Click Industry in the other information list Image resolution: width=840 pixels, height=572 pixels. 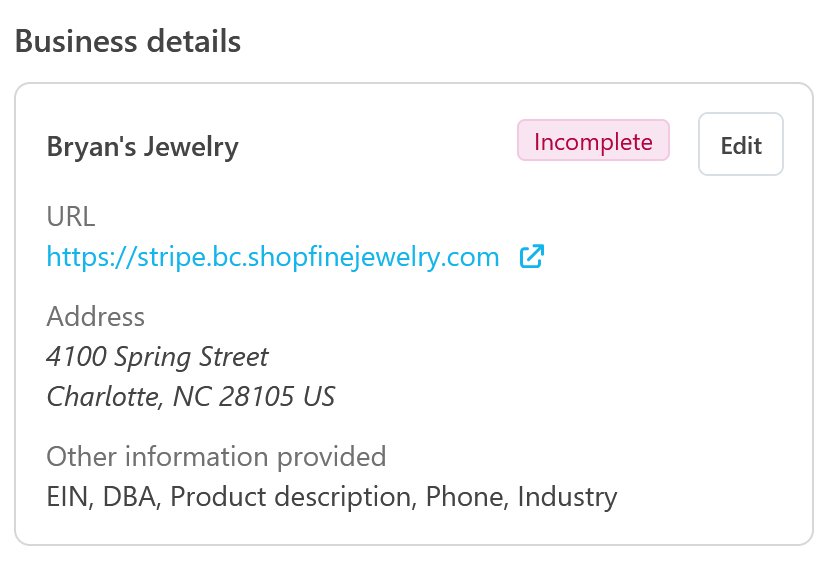(567, 496)
